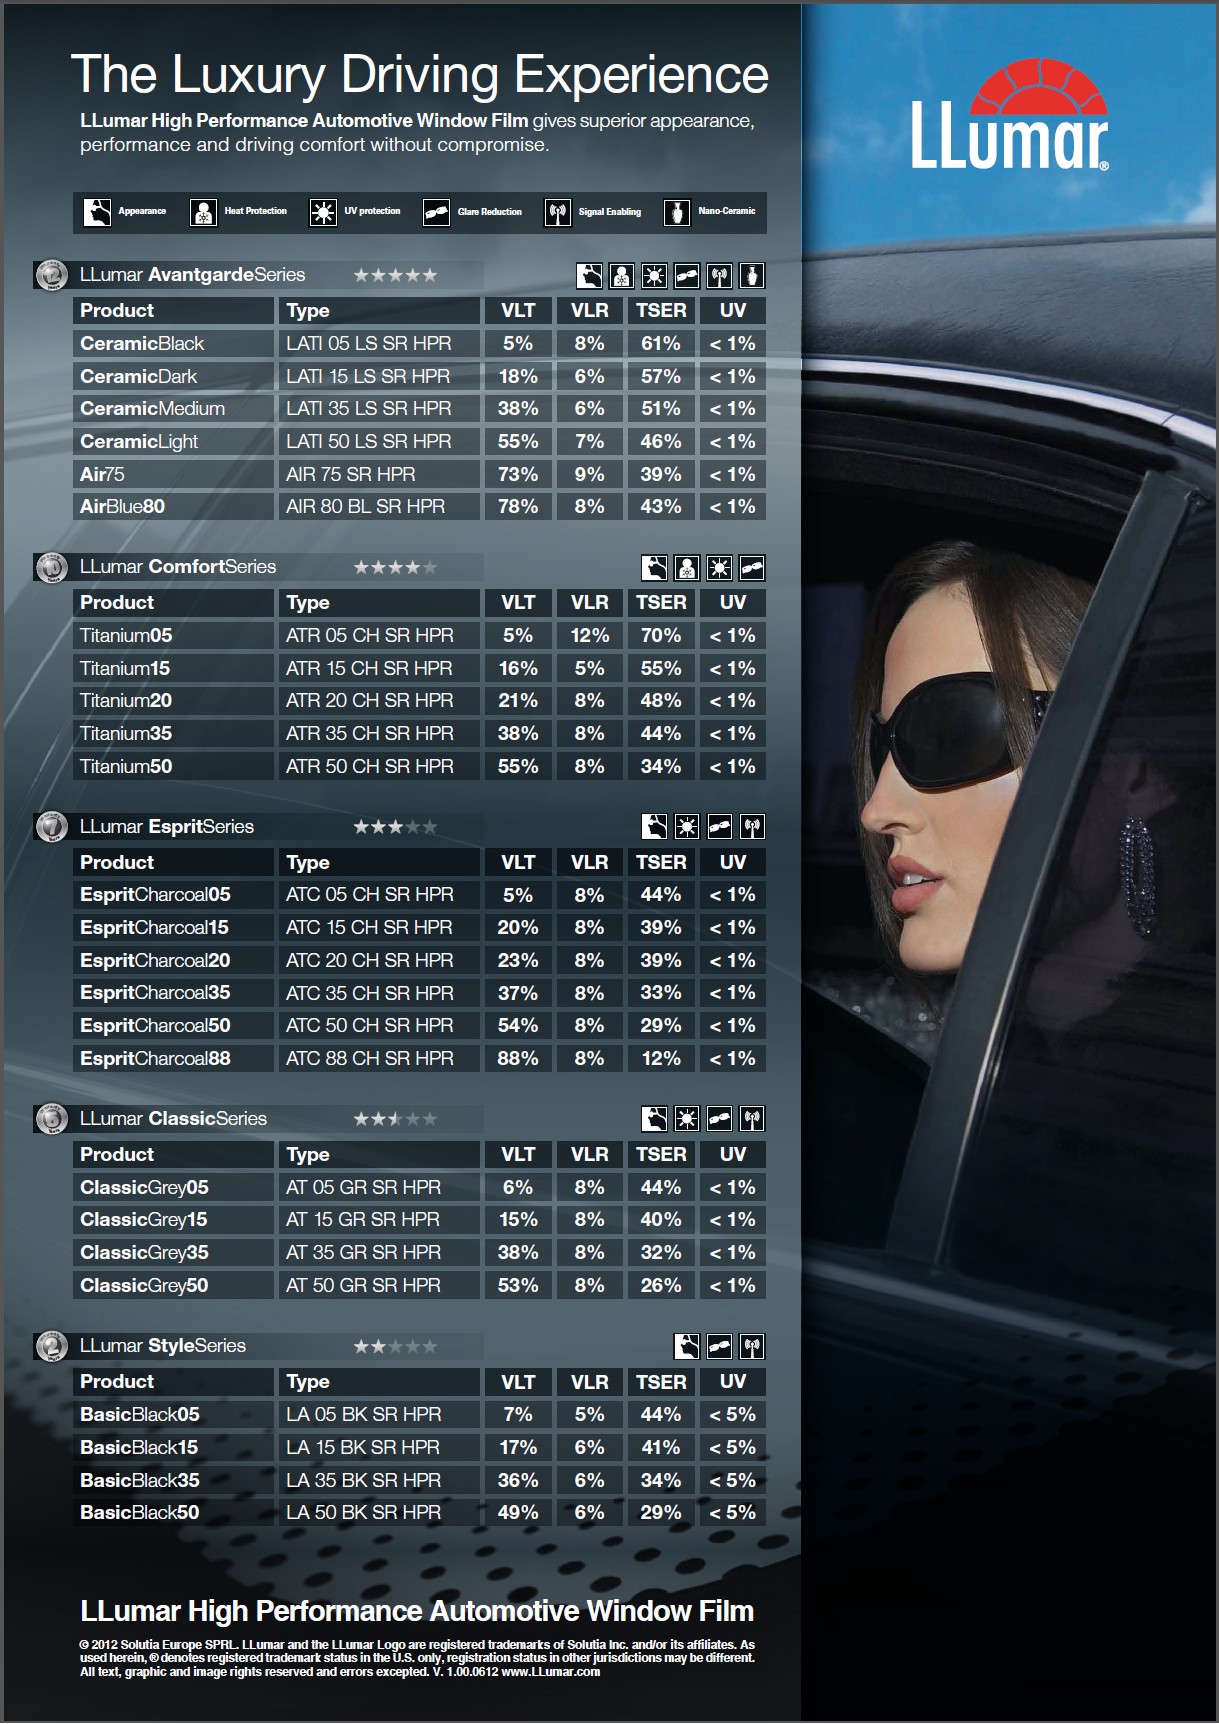Image resolution: width=1219 pixels, height=1724 pixels.
Task: Click the VLT column header in the StyleSeries table
Action: coord(518,1382)
